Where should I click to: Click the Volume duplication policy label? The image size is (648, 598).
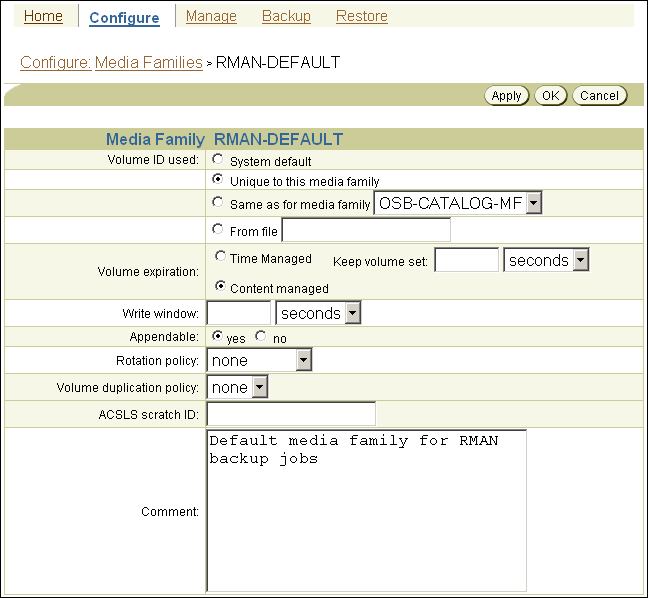[128, 387]
